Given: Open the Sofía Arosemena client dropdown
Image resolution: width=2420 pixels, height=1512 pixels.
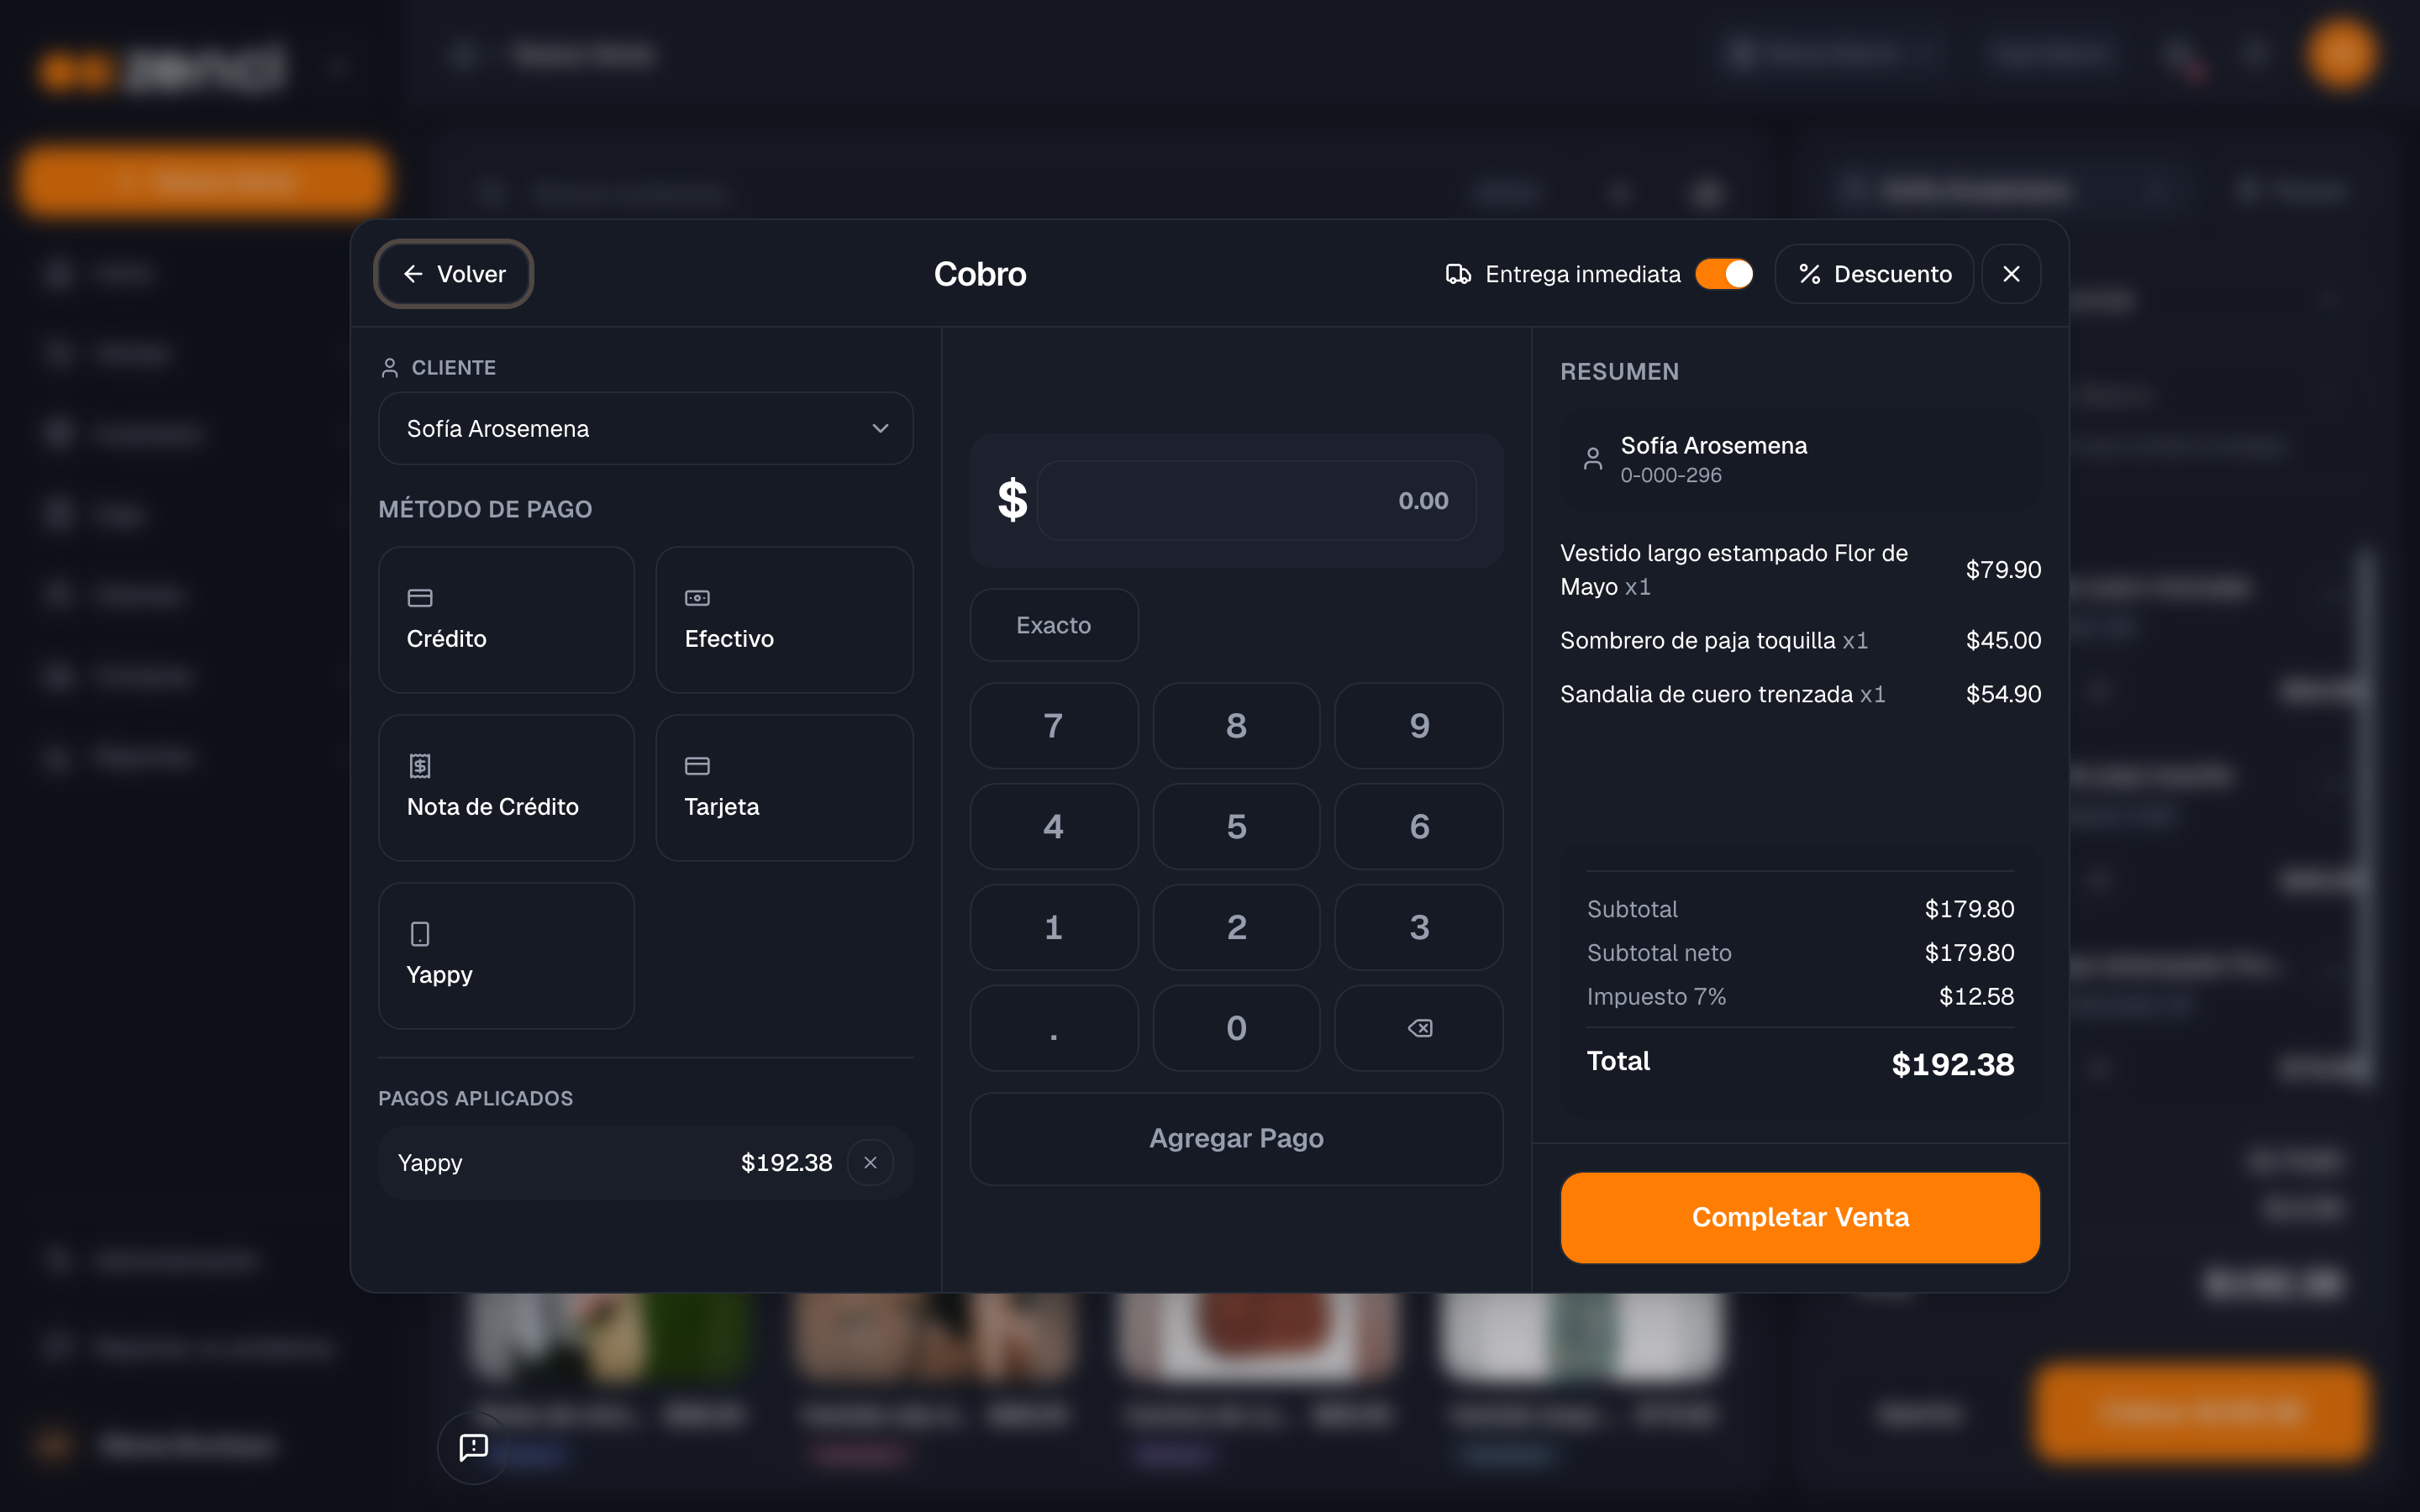Looking at the screenshot, I should pos(645,429).
